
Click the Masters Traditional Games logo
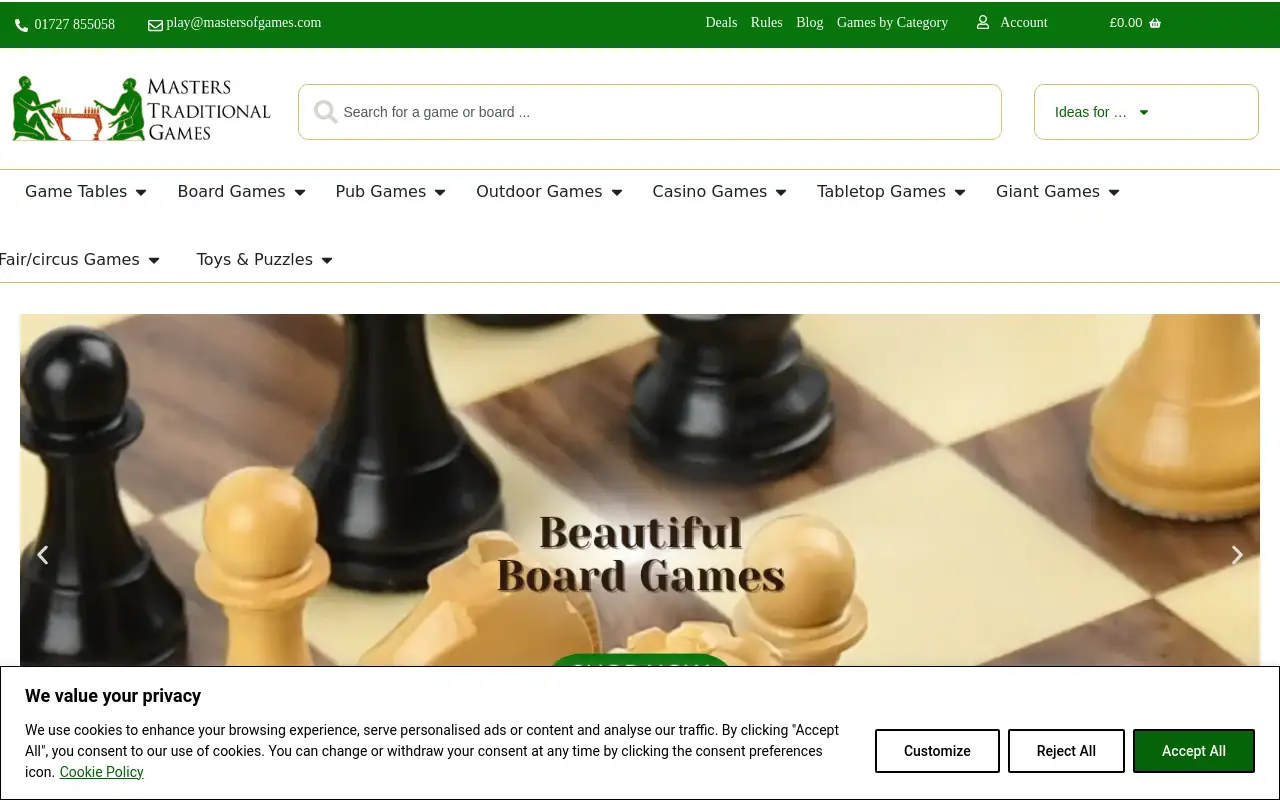click(x=141, y=109)
